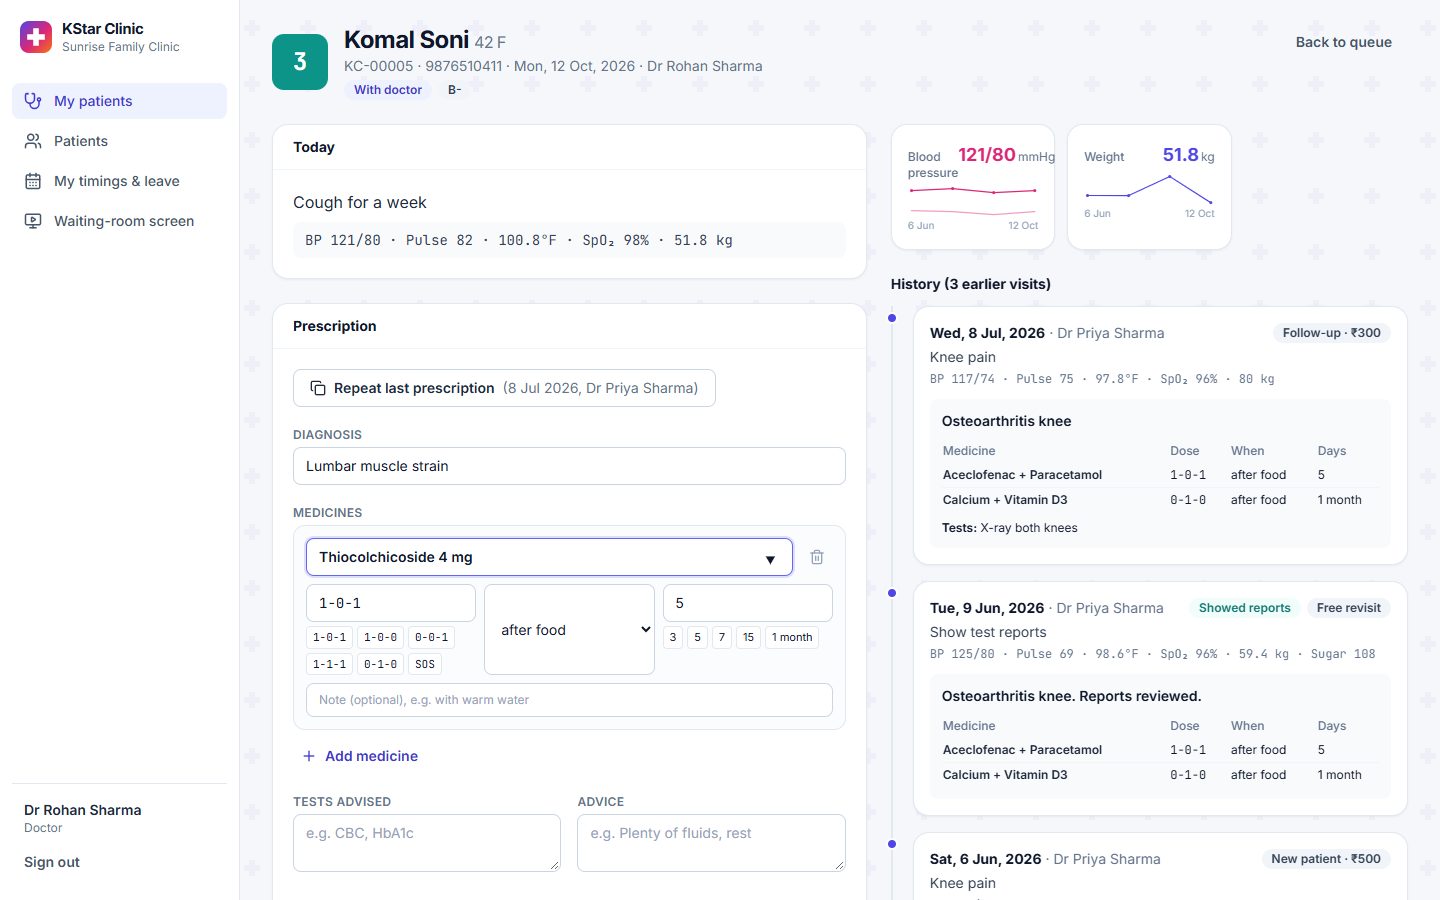1440x900 pixels.
Task: Click the copy icon in Repeat last prescription
Action: click(x=318, y=388)
